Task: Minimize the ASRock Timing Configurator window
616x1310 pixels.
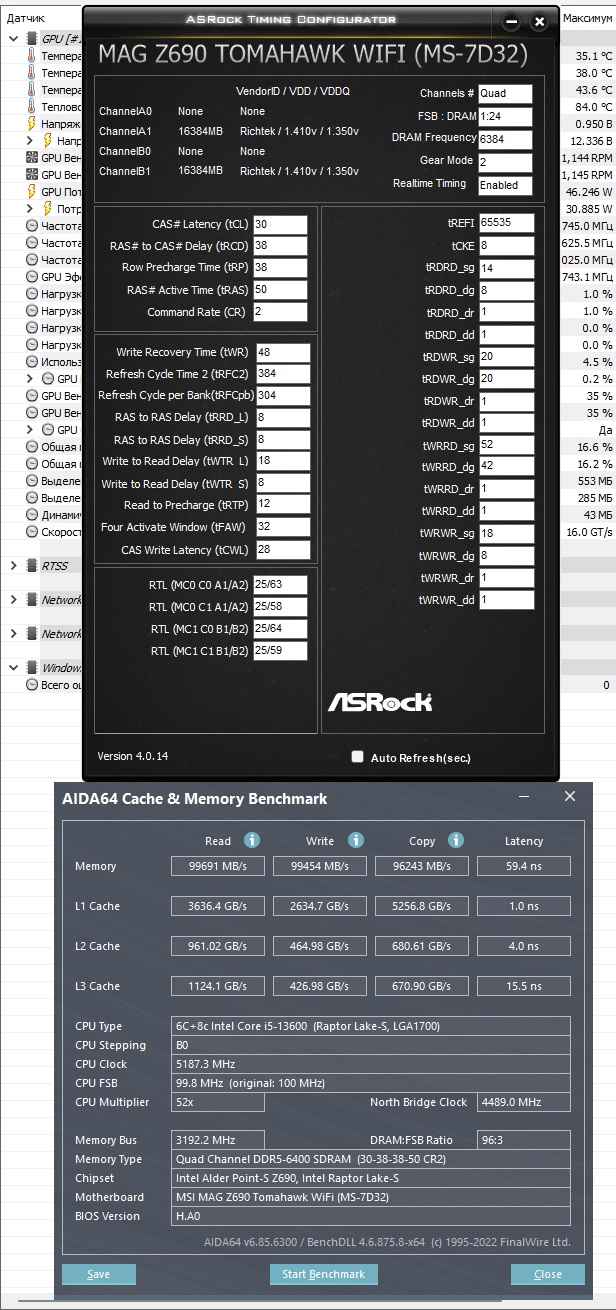Action: 512,21
